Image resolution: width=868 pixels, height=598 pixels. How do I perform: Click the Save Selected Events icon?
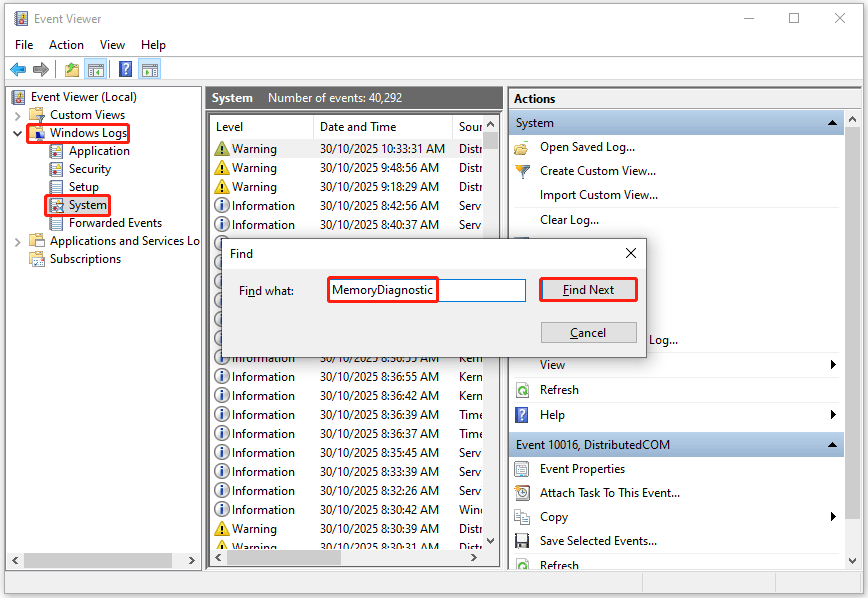[522, 541]
